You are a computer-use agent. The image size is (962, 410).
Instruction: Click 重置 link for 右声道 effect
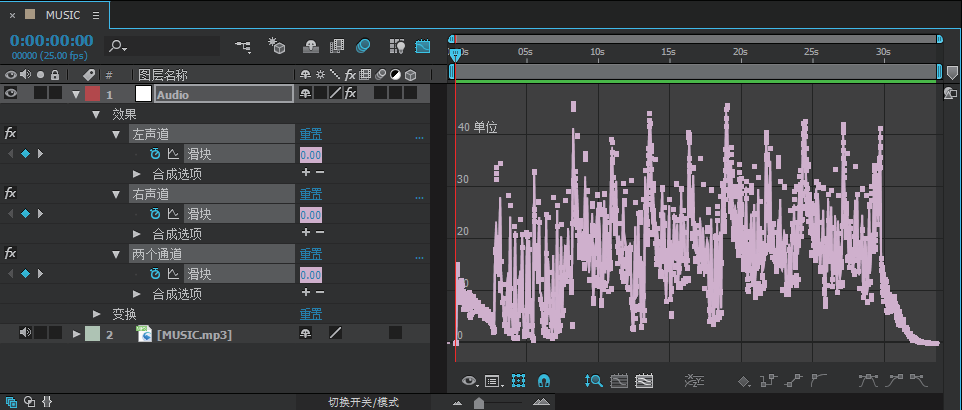point(310,195)
